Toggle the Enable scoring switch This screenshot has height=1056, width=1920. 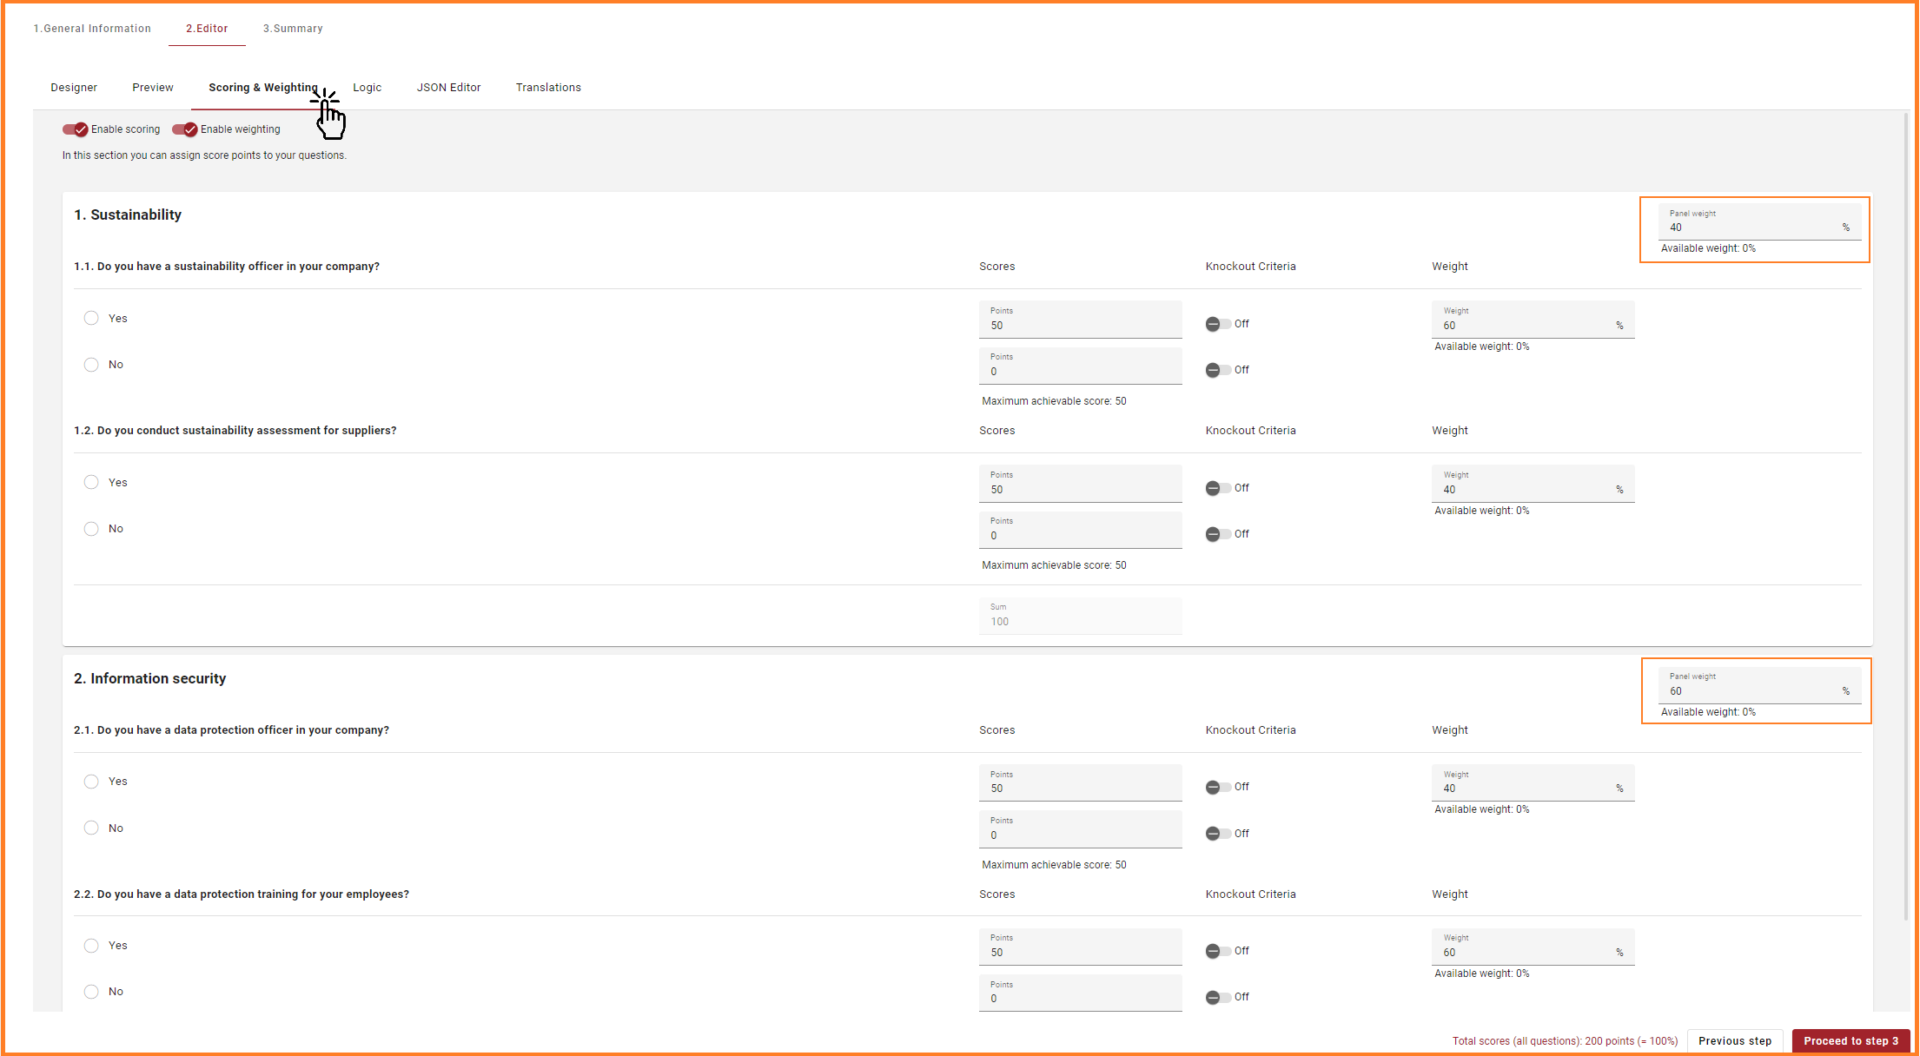[x=76, y=129]
